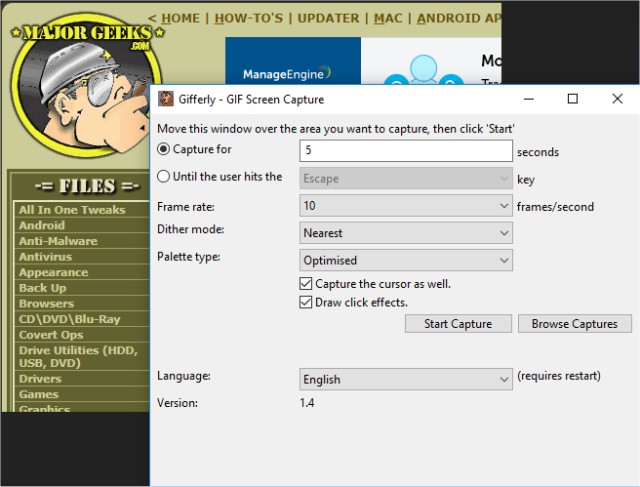Click the 'Gifferly - GIF Screen Capture' title text
The height and width of the screenshot is (487, 640).
click(251, 99)
